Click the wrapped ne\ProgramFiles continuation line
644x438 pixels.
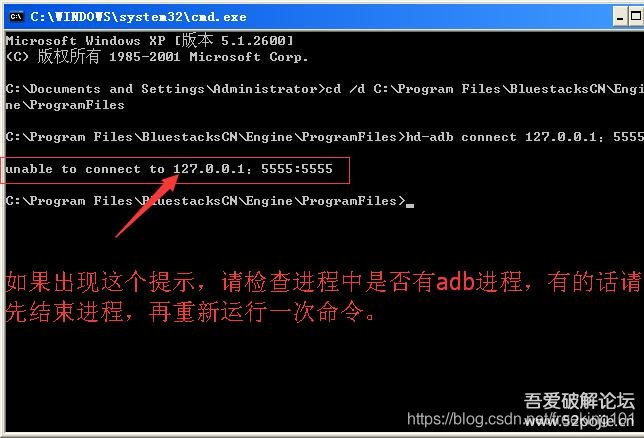(x=65, y=105)
